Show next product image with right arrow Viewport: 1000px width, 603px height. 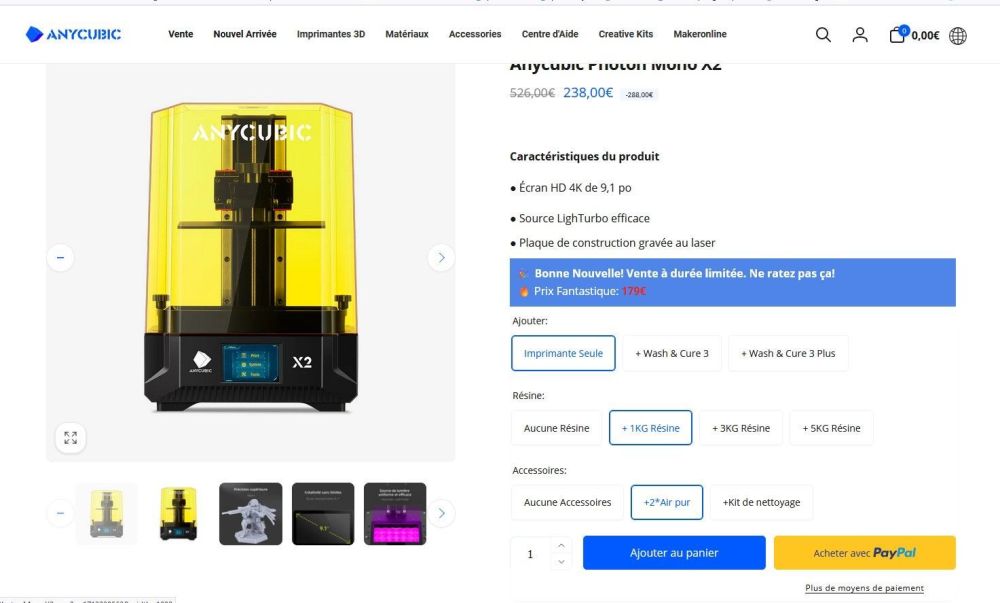(x=441, y=258)
